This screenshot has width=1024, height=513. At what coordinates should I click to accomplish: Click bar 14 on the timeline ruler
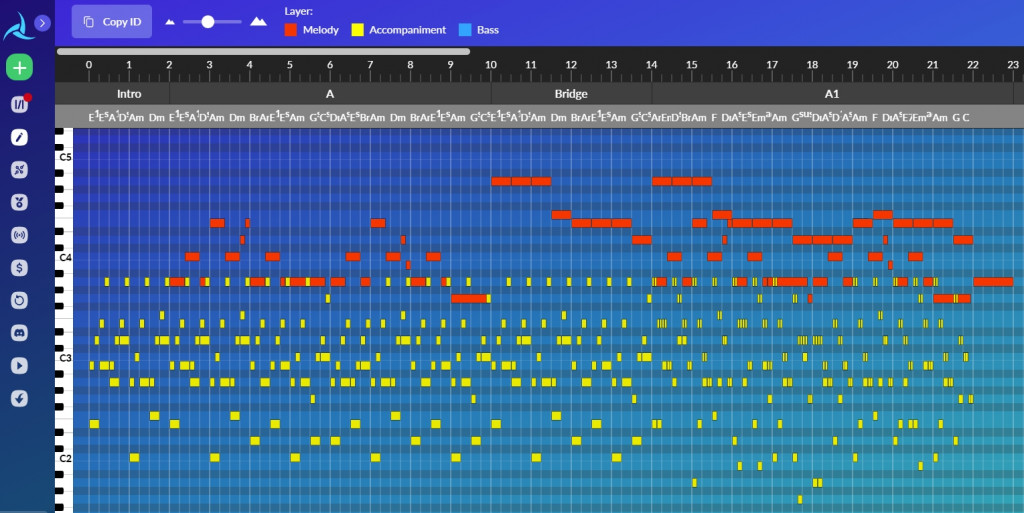click(x=651, y=65)
